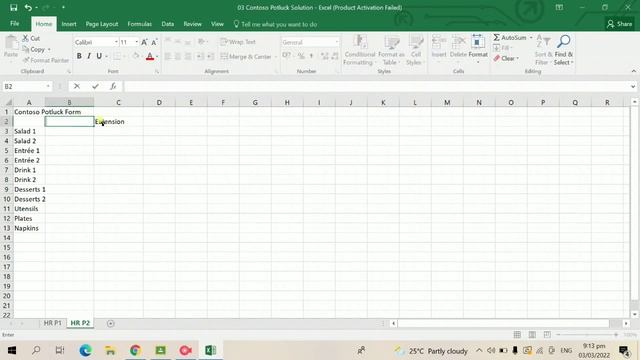The image size is (640, 360).
Task: Switch to Normal view icon in status bar
Action: coord(517,335)
